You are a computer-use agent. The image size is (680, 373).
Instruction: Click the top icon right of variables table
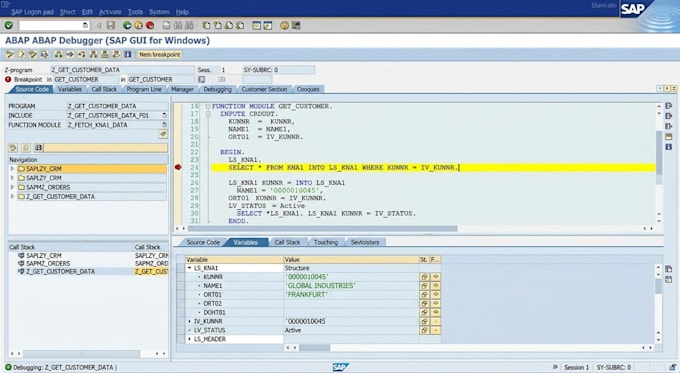[x=669, y=269]
